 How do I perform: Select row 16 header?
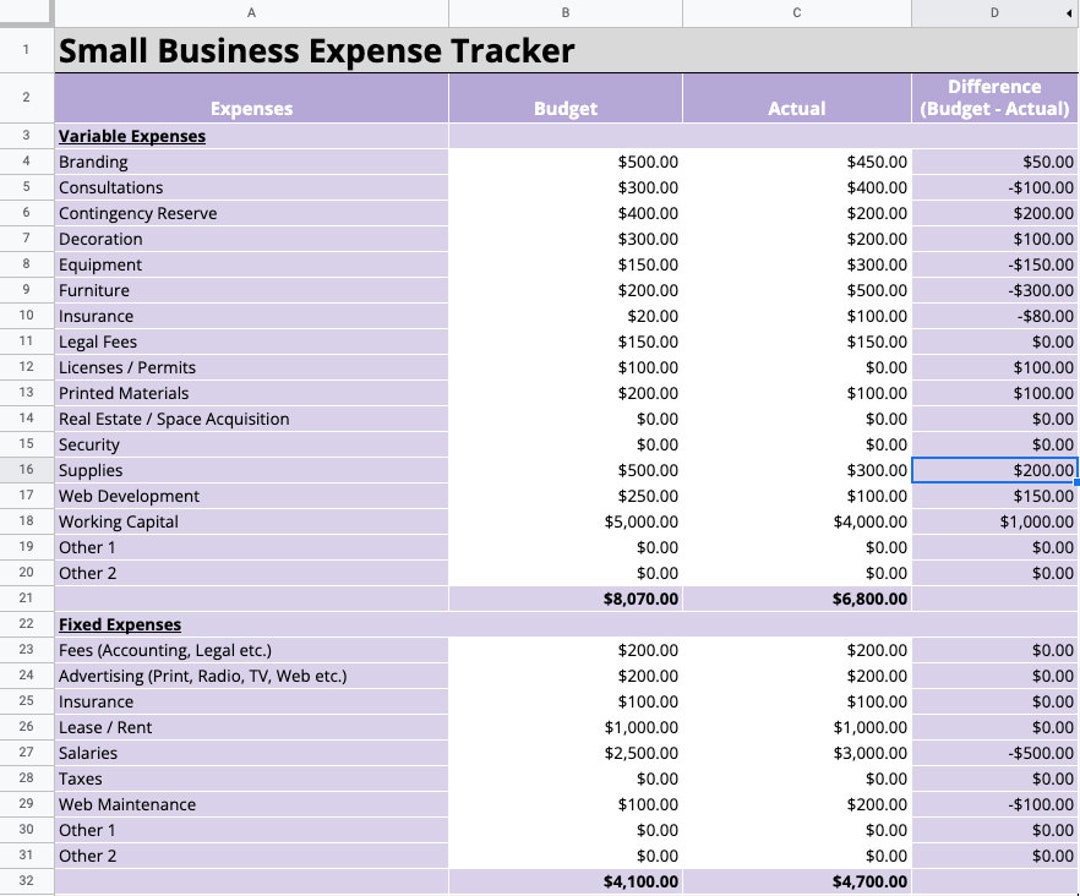click(x=26, y=470)
